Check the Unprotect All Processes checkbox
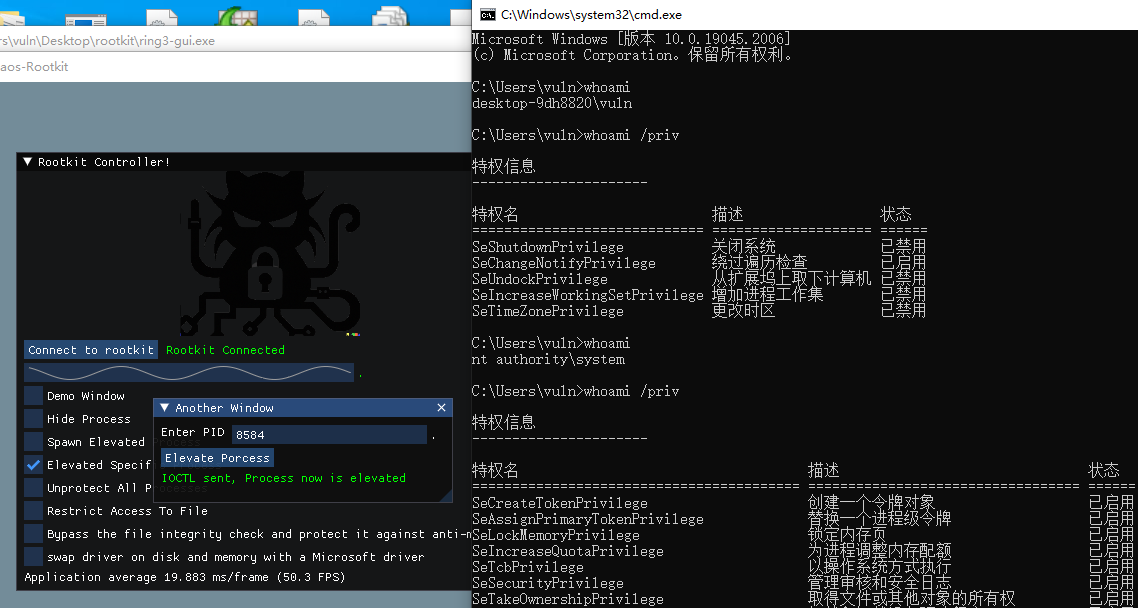The width and height of the screenshot is (1138, 608). pos(33,488)
